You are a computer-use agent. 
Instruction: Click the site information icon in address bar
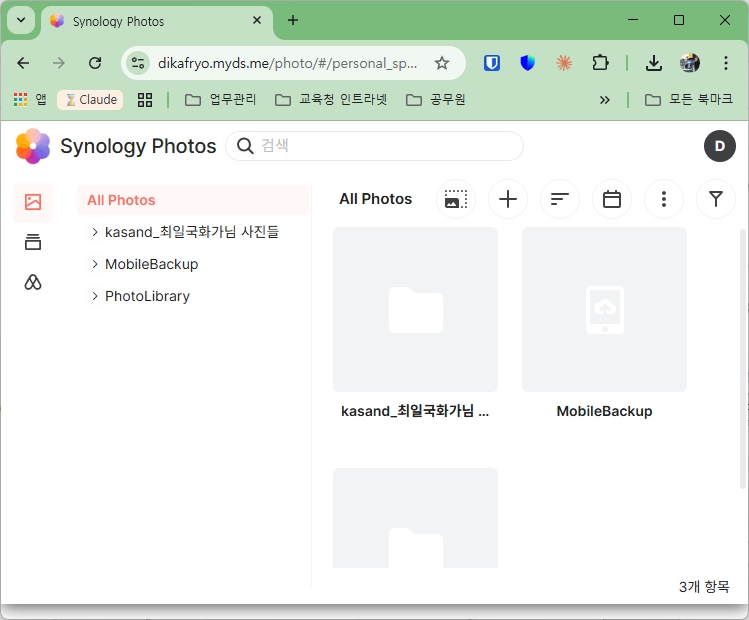tap(138, 63)
